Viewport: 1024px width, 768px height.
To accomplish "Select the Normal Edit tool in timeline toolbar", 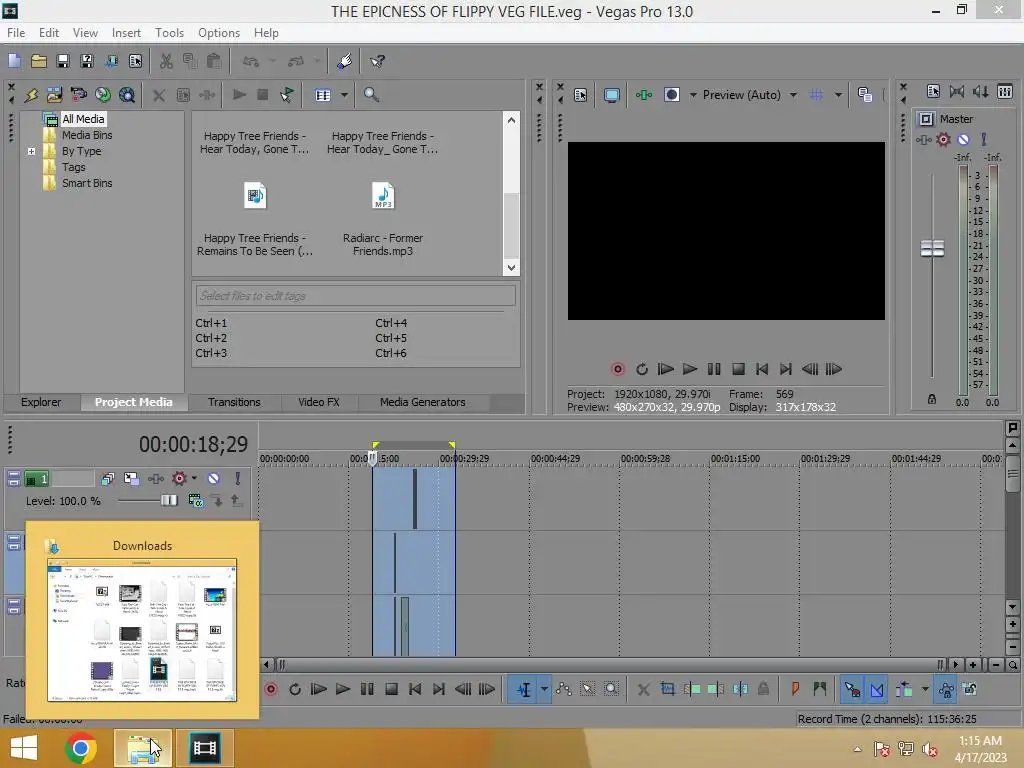I will pos(524,689).
